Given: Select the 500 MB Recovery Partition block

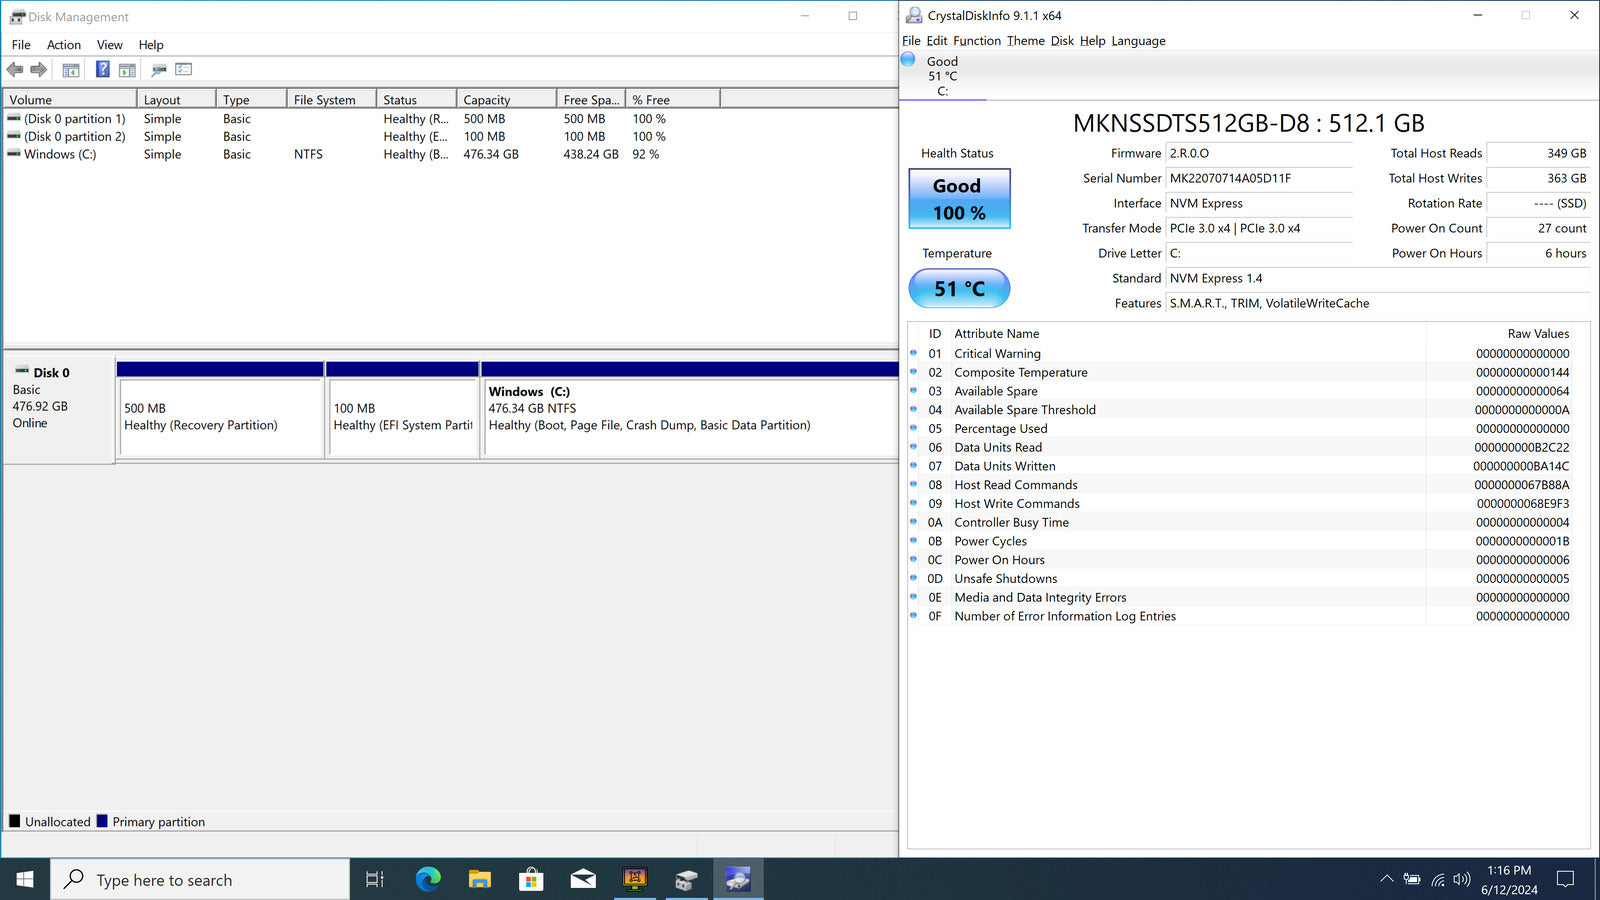Looking at the screenshot, I should point(220,418).
